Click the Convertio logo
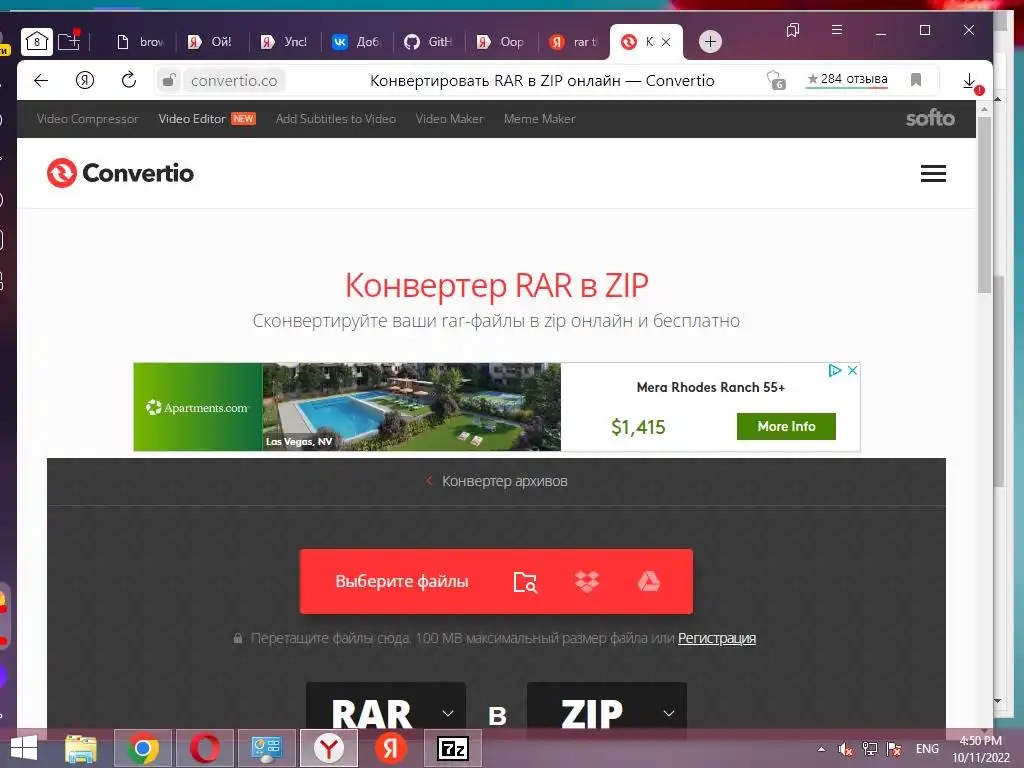Screen dimensions: 1024x768 click(x=120, y=173)
